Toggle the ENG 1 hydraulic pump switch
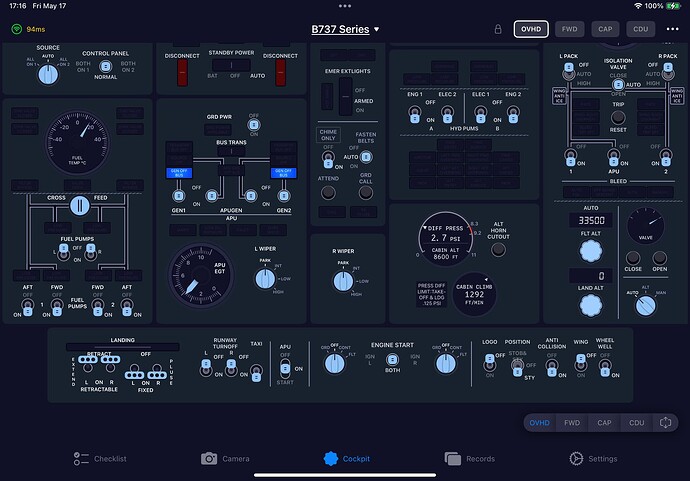 coord(415,114)
